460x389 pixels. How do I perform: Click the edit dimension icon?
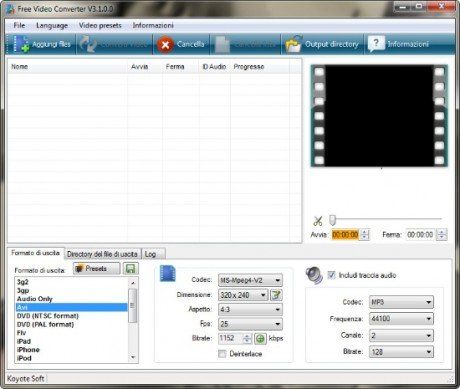point(276,295)
